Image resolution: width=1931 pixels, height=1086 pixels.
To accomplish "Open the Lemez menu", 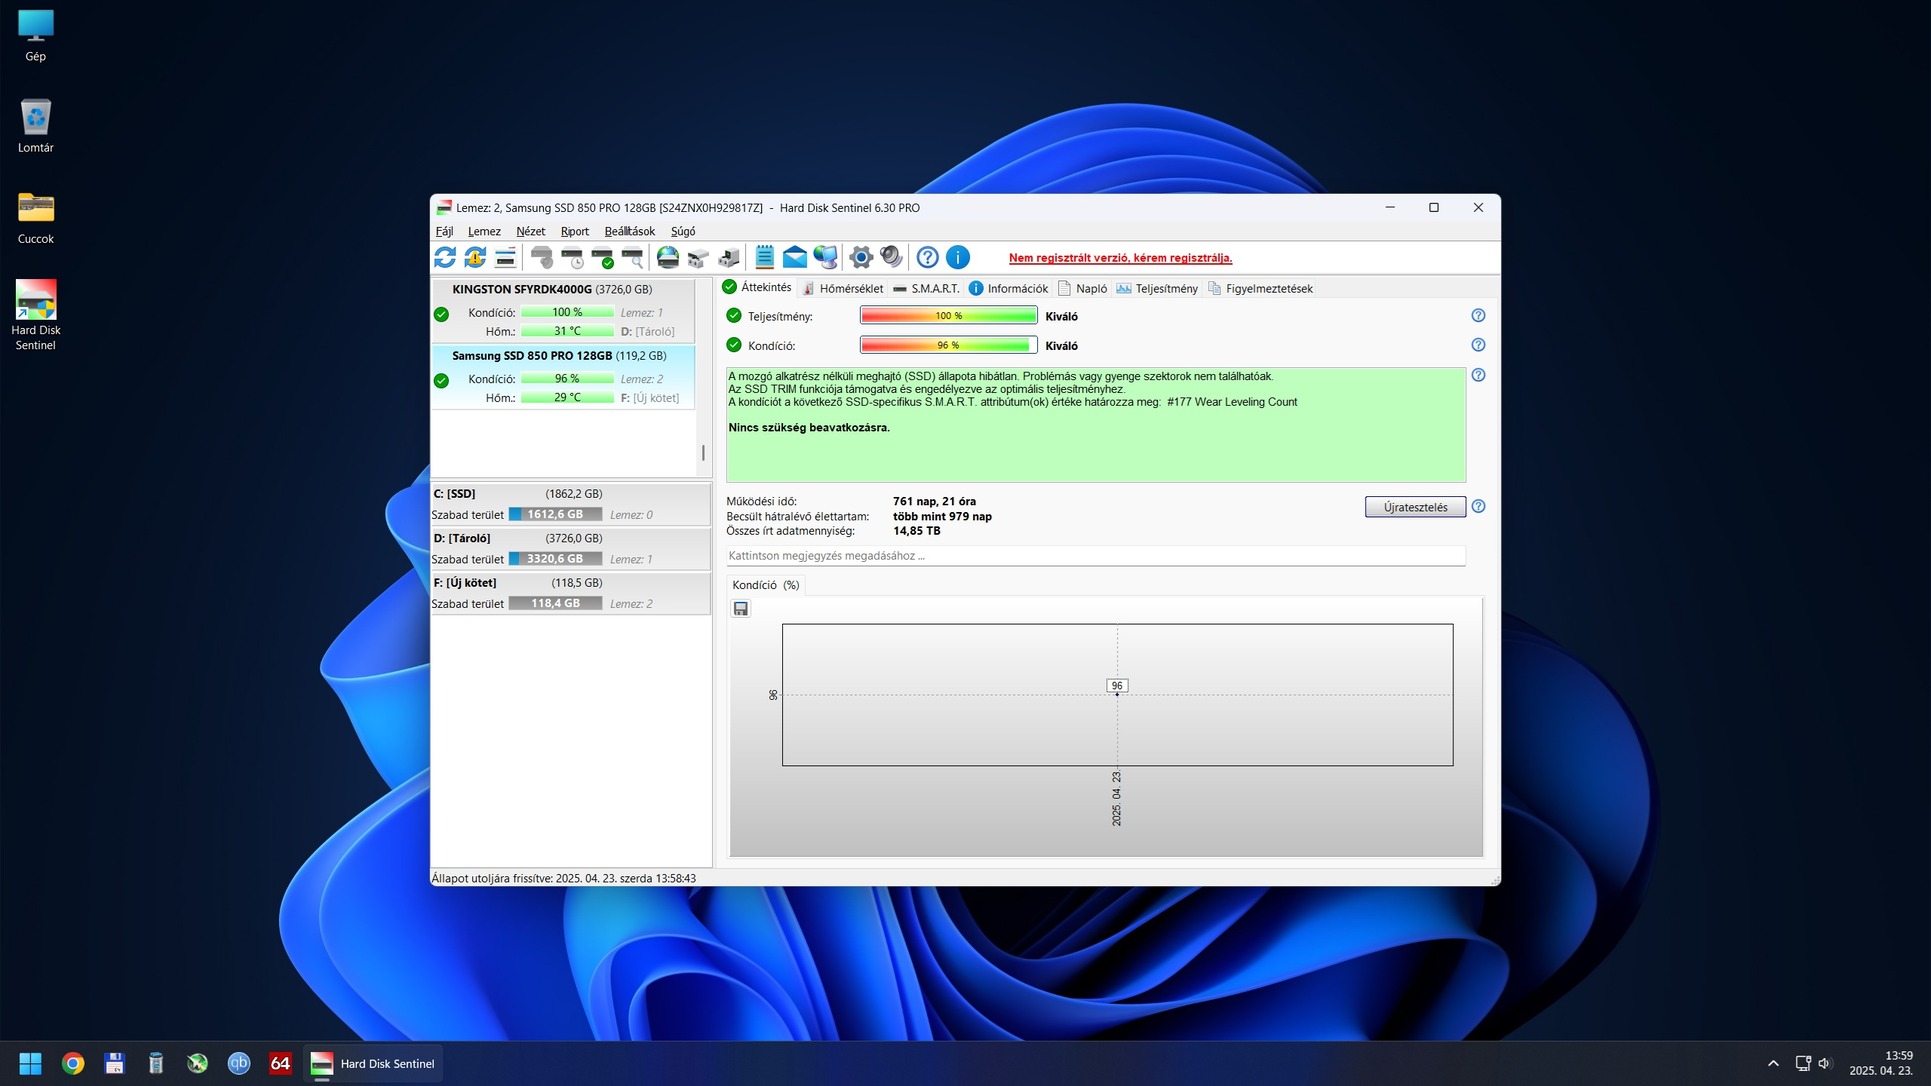I will (484, 231).
